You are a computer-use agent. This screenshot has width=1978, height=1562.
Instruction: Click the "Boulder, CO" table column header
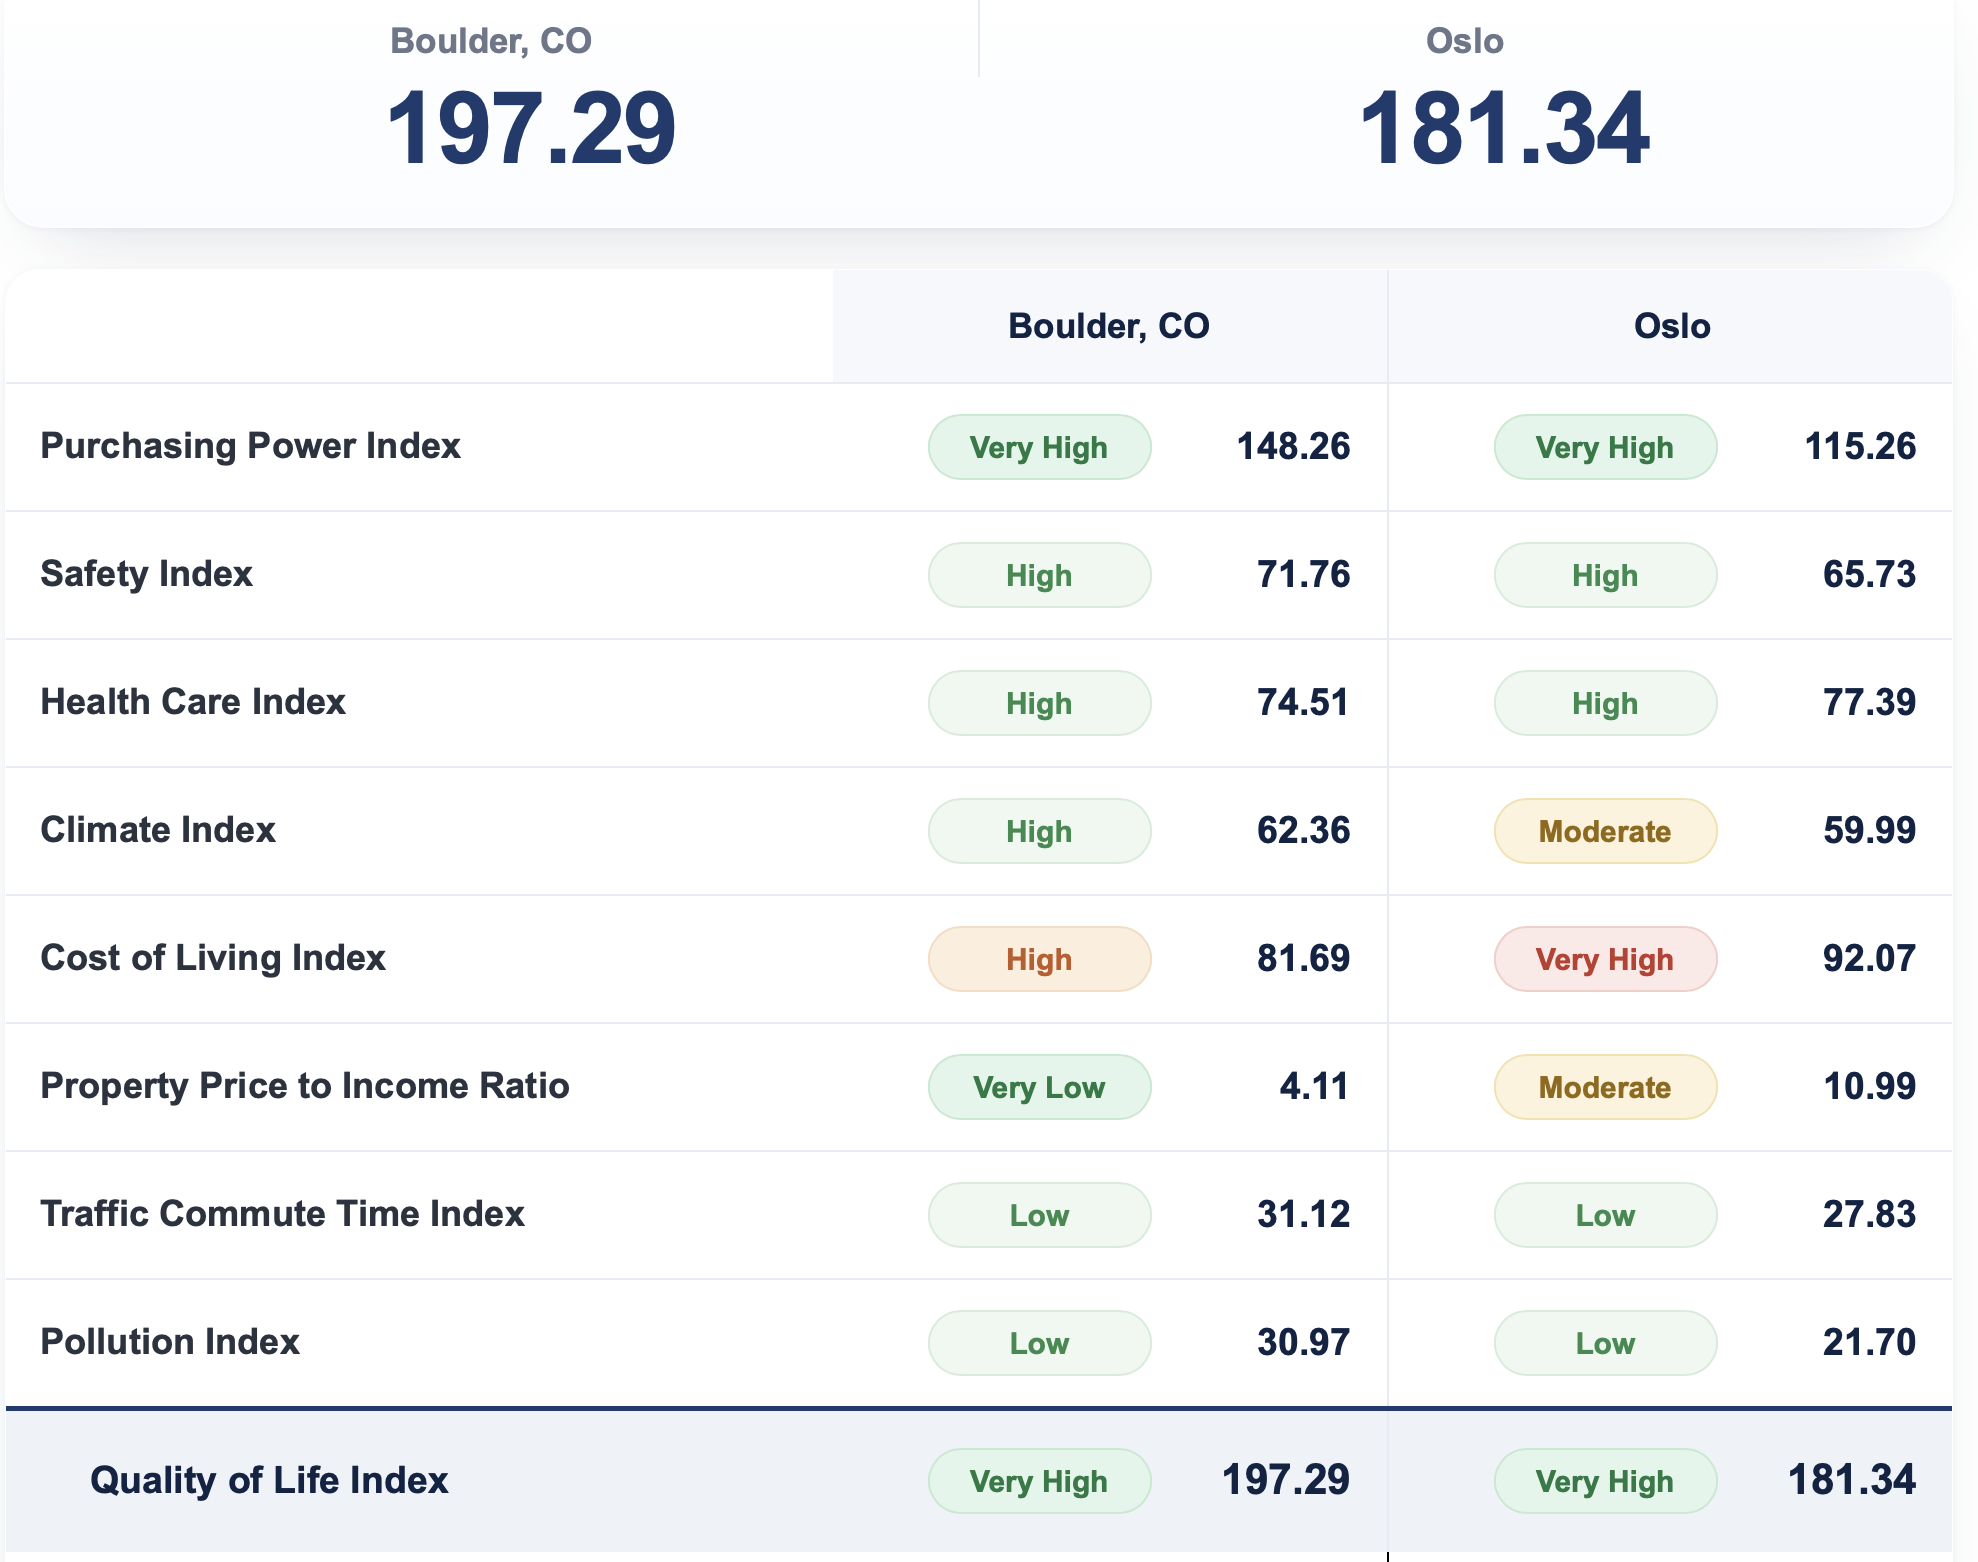[x=1109, y=326]
